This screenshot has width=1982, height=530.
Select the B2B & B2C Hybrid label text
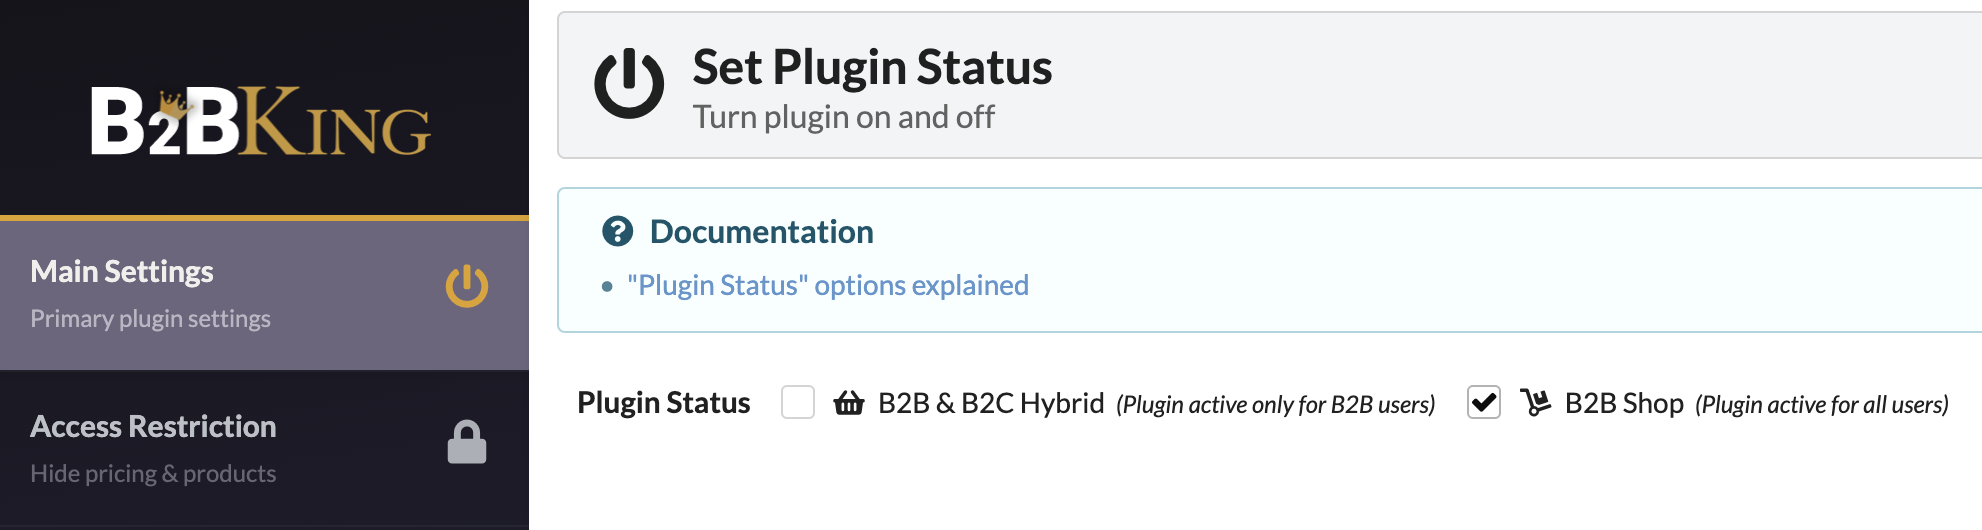pos(991,403)
